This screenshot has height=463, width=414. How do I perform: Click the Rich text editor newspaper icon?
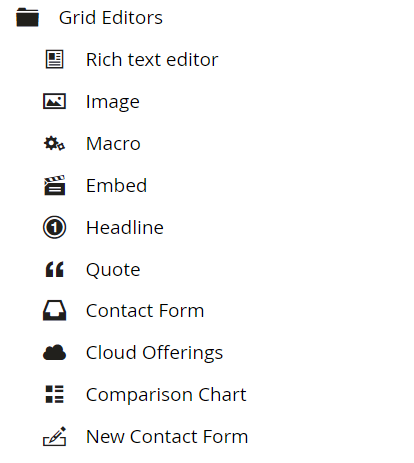54,59
